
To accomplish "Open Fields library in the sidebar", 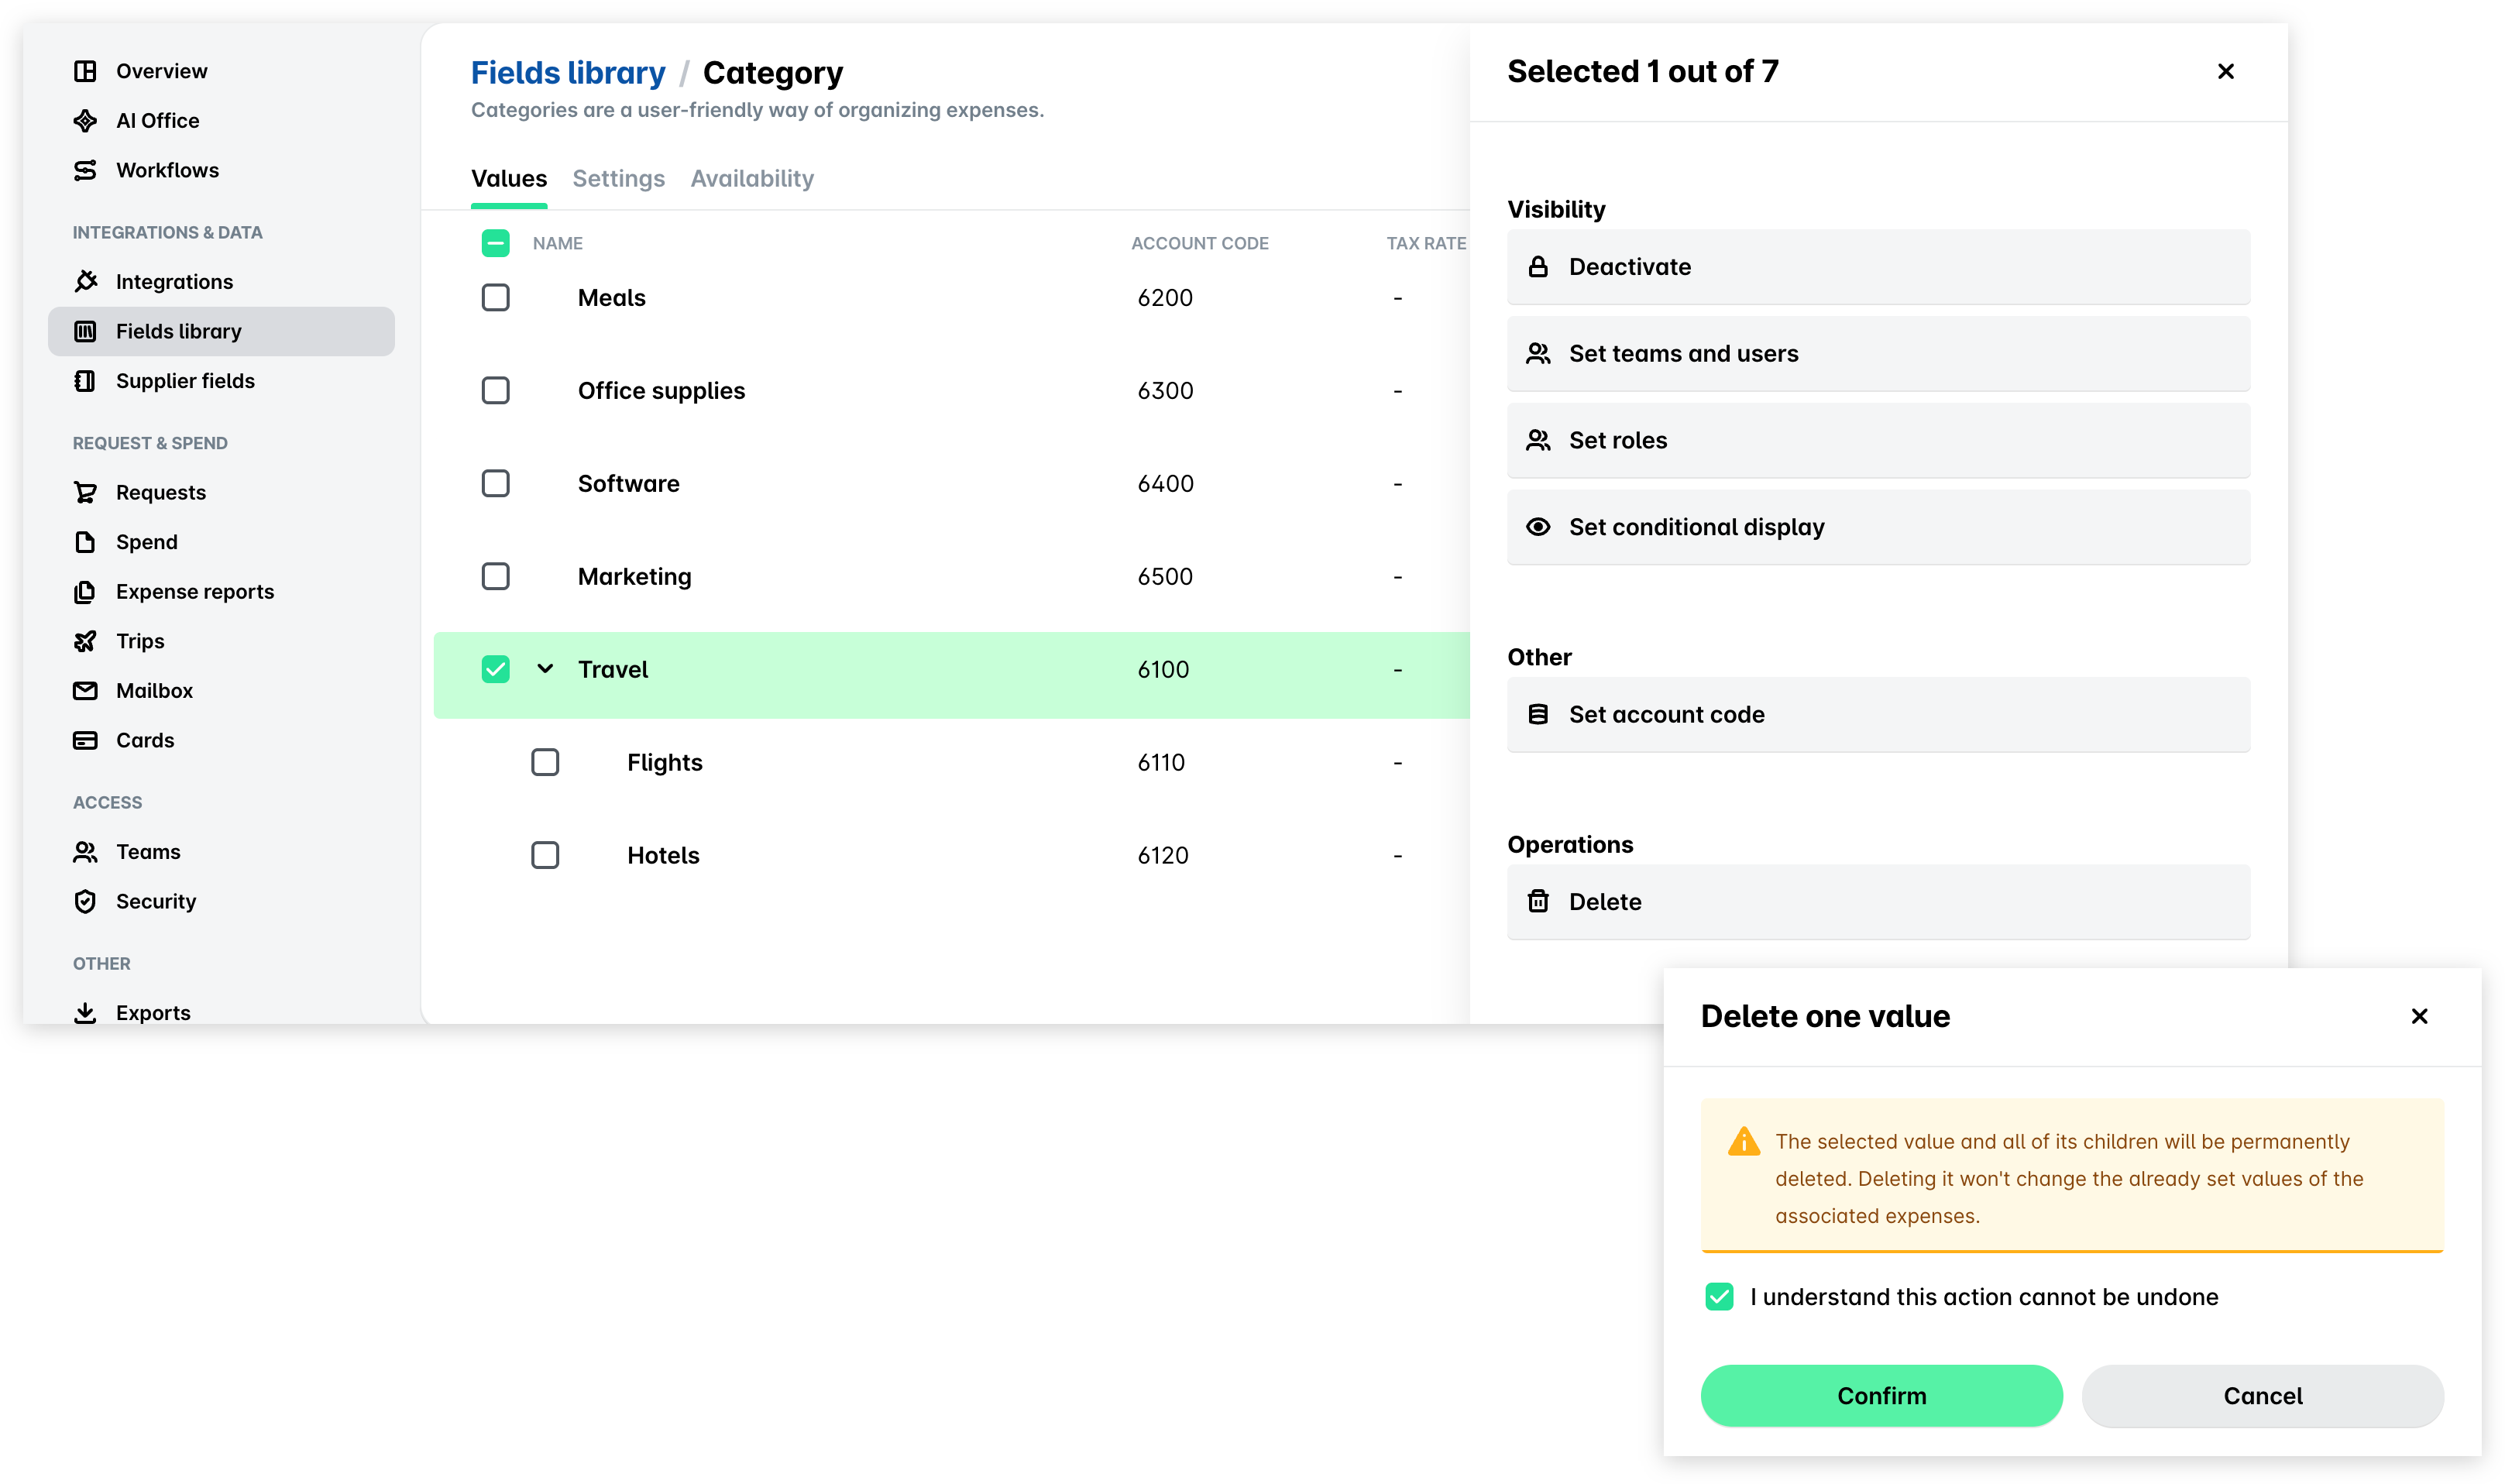I will pos(221,332).
